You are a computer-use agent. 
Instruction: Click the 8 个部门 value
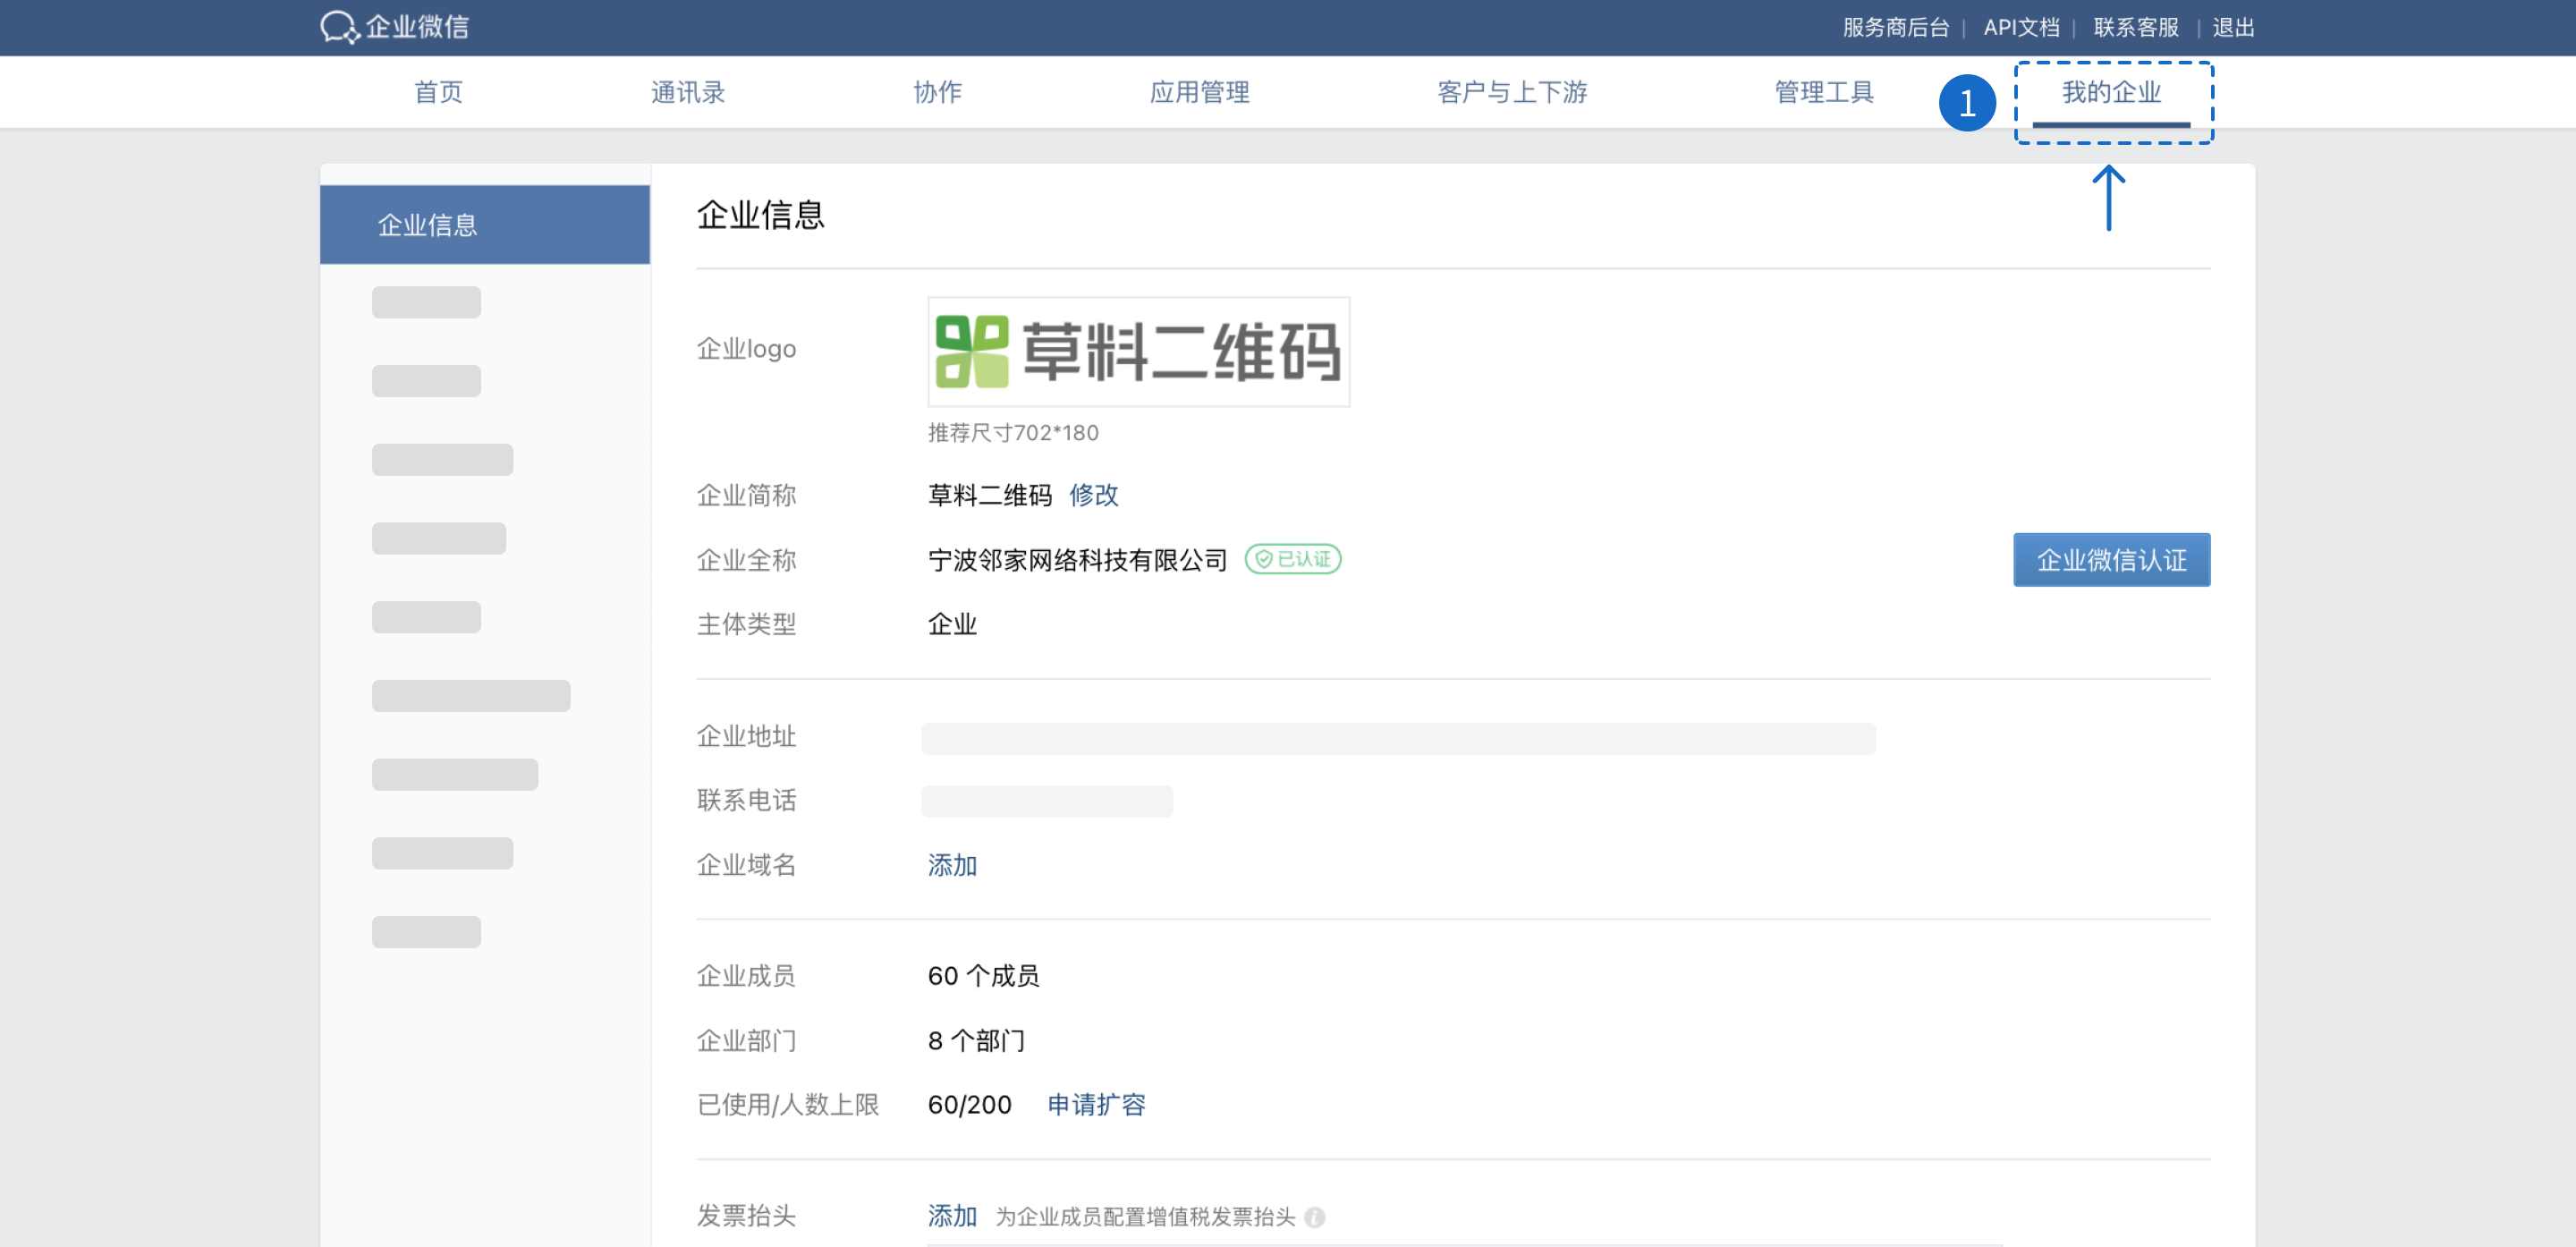(976, 1040)
